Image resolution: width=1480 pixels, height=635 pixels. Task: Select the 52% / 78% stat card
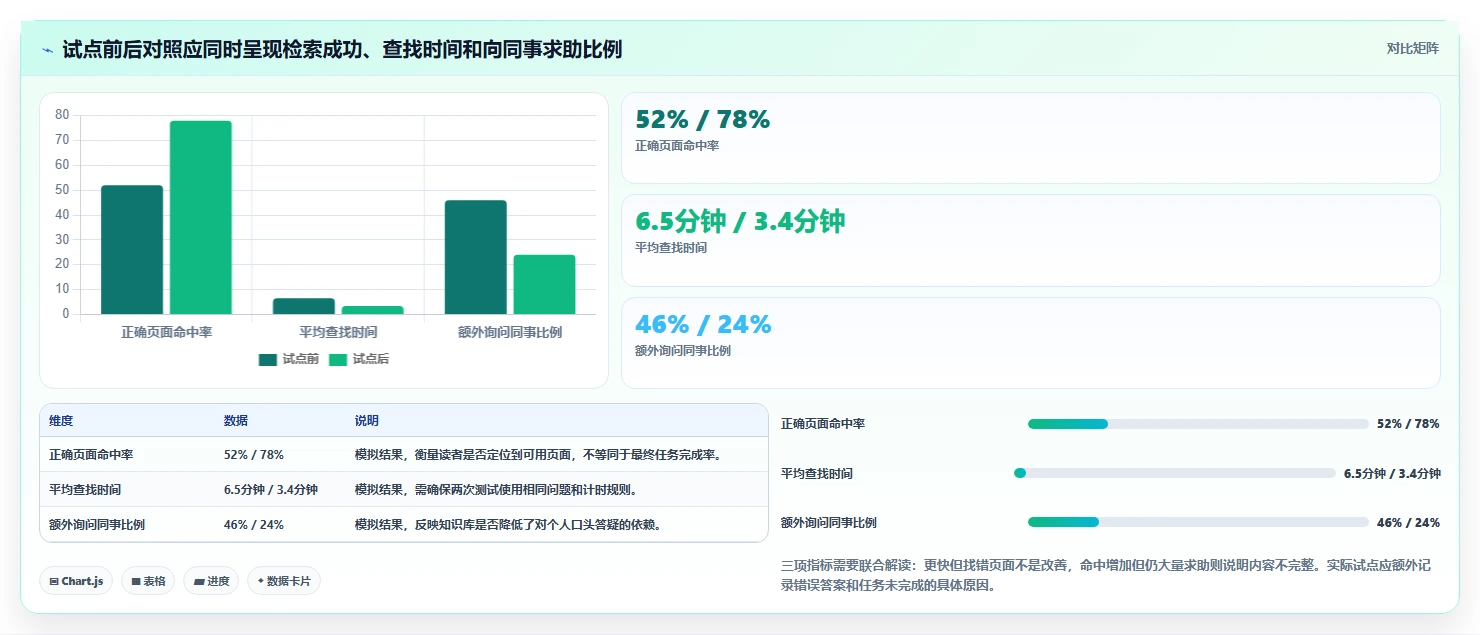coord(1031,138)
